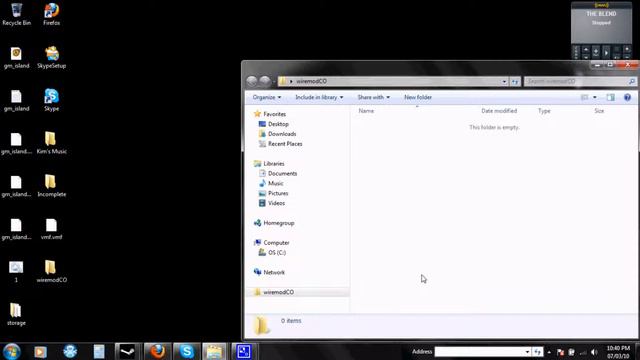640x360 pixels.
Task: Click the taskbar Address input field
Action: click(x=479, y=352)
